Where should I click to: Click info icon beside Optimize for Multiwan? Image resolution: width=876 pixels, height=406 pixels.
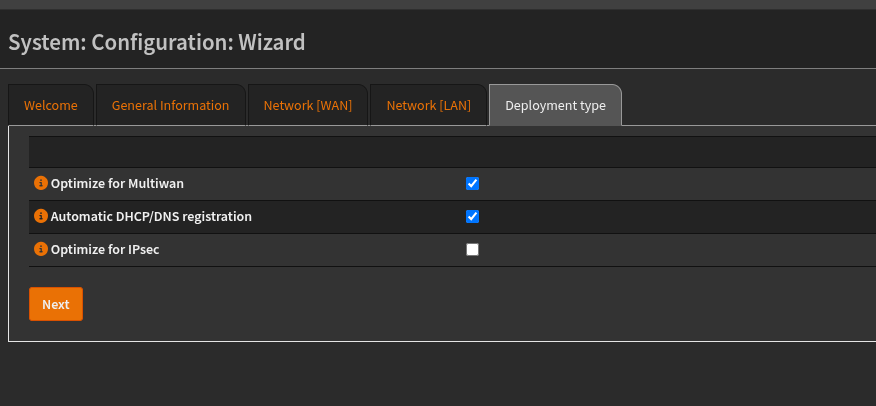coord(41,183)
